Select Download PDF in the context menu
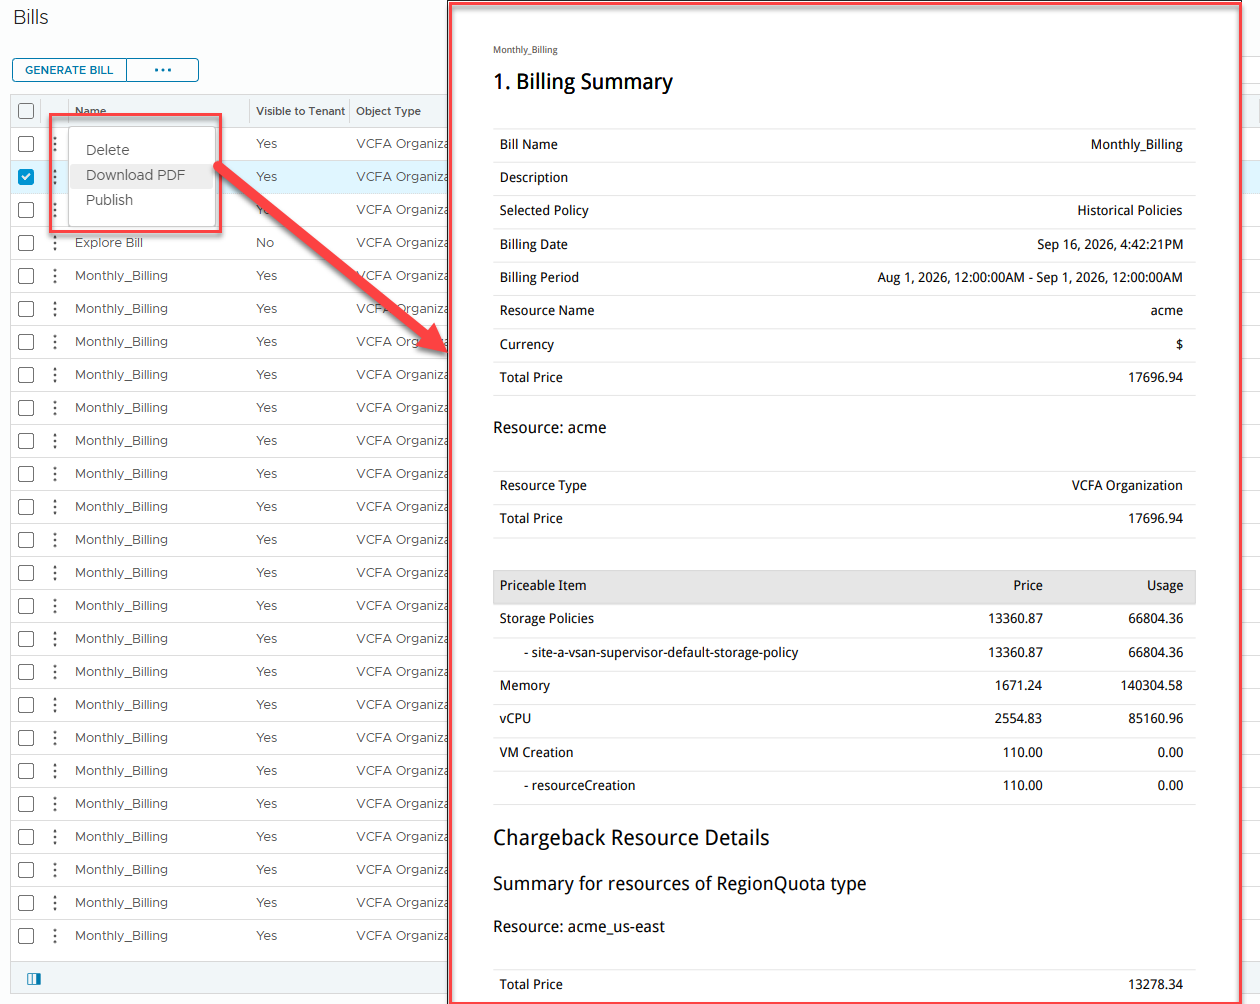Viewport: 1260px width, 1004px height. click(136, 175)
